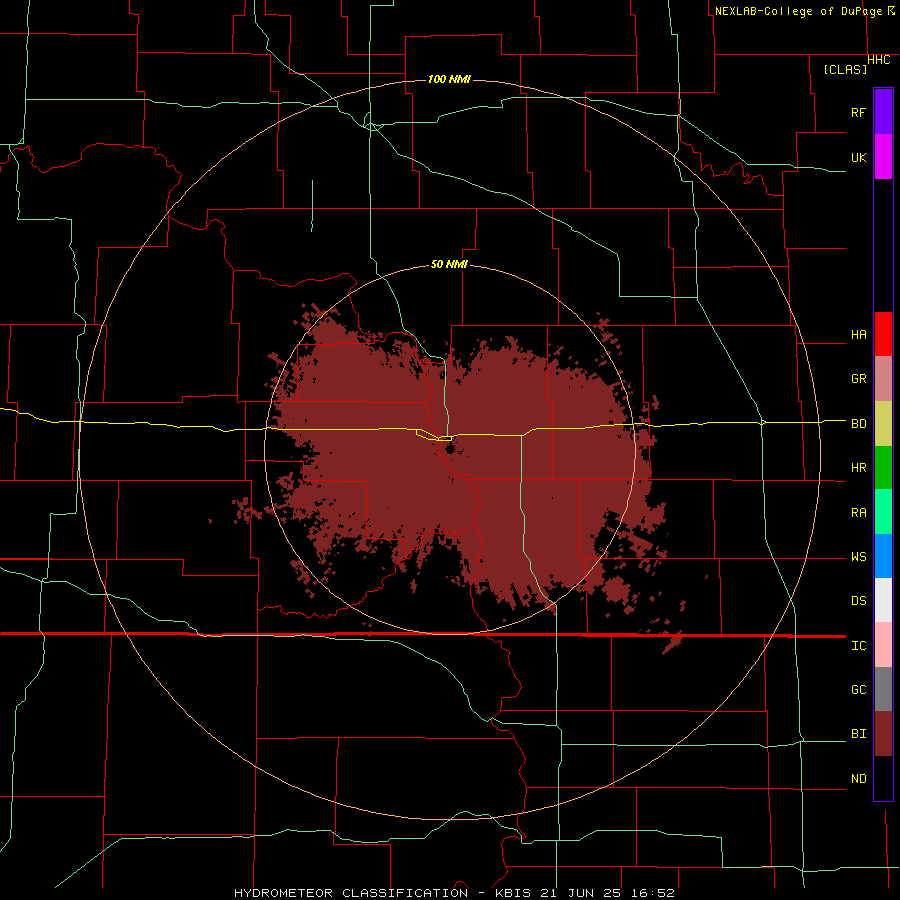Click the HA red legend swatch
Viewport: 900px width, 900px height.
coord(883,334)
